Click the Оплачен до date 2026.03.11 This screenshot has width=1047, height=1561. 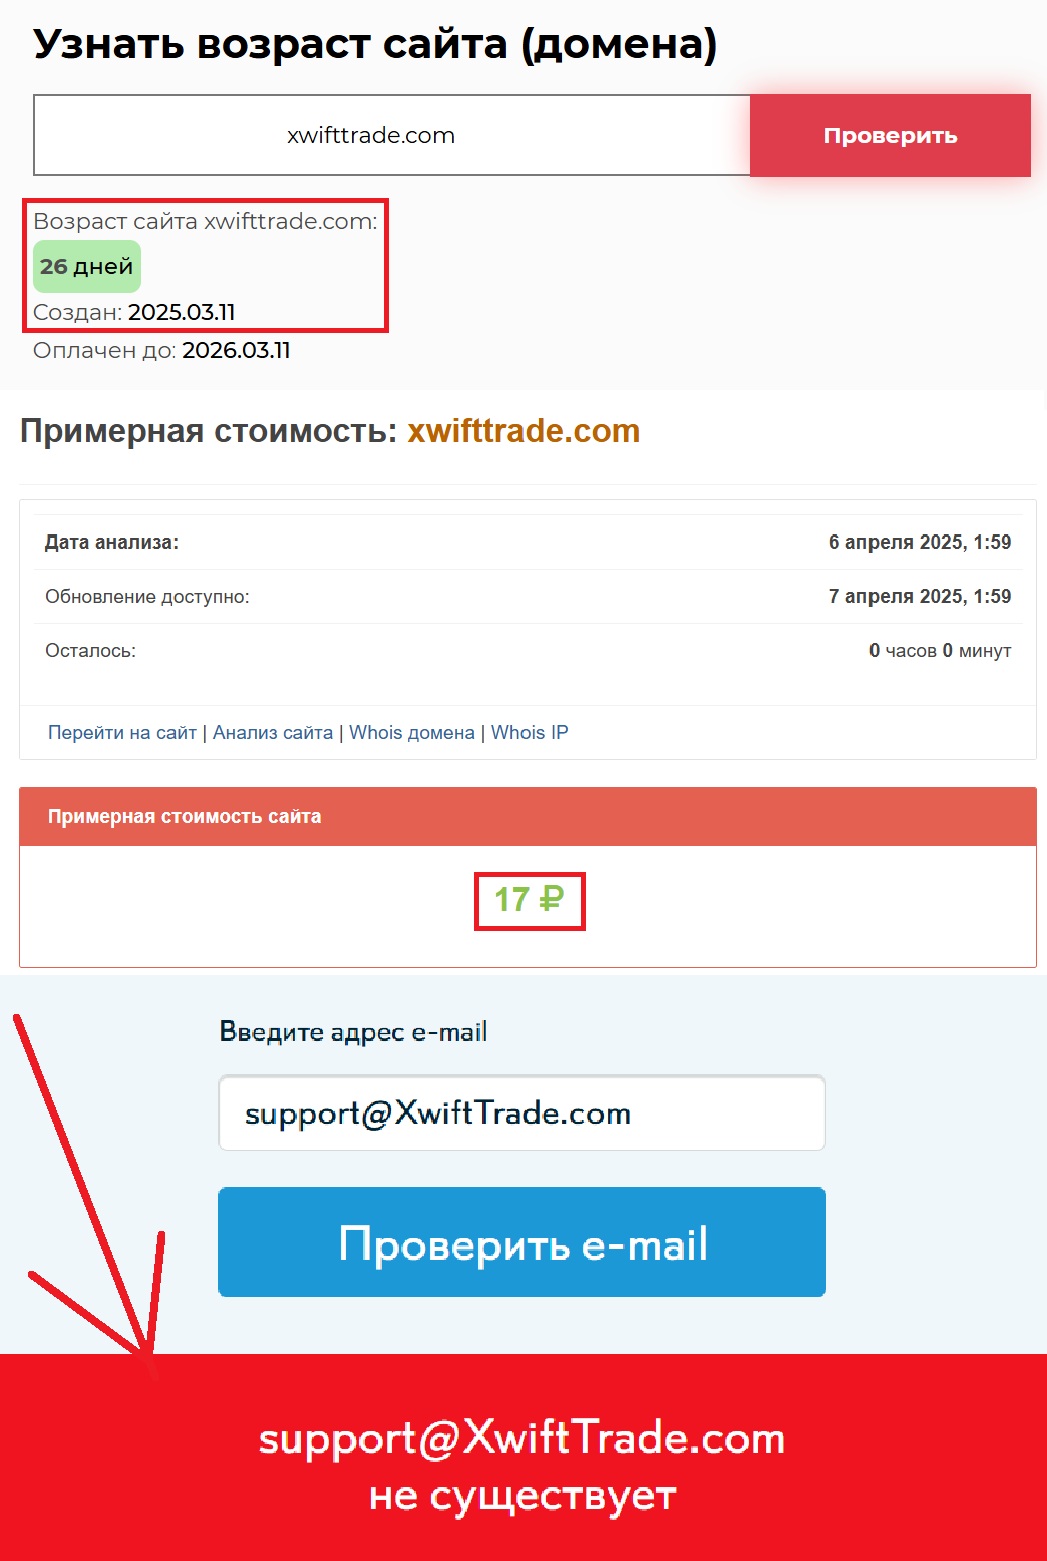tap(236, 350)
